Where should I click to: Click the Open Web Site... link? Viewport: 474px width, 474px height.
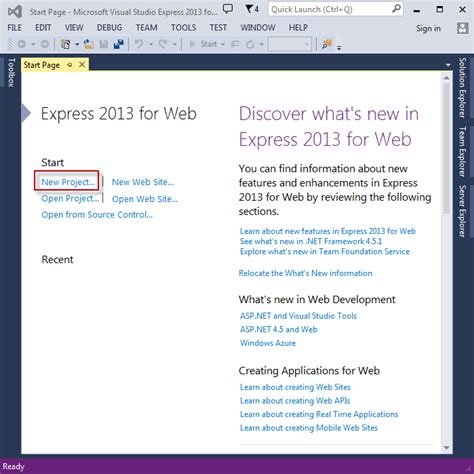[x=145, y=199]
